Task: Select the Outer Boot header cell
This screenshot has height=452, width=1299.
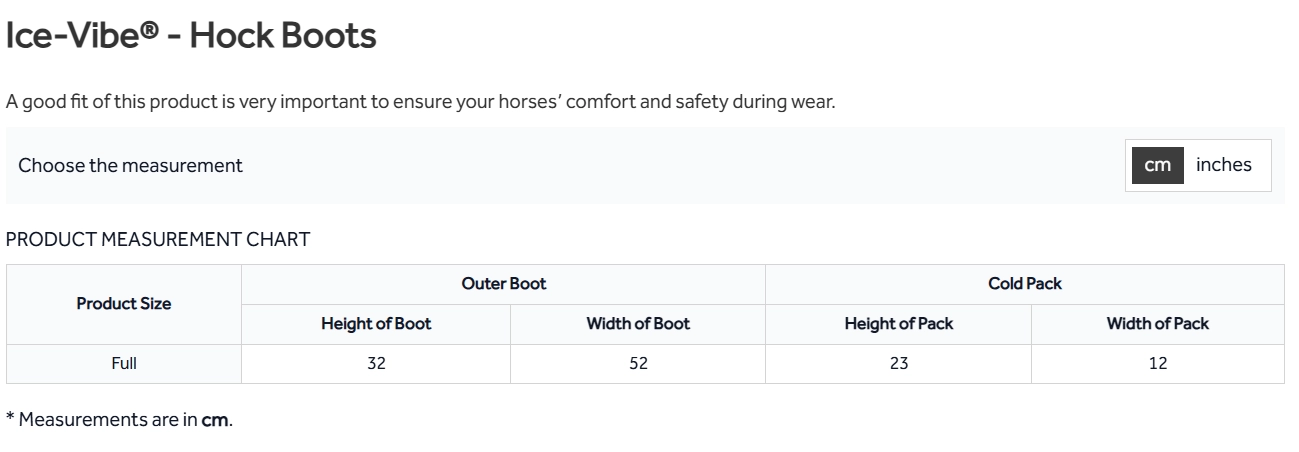Action: tap(504, 284)
